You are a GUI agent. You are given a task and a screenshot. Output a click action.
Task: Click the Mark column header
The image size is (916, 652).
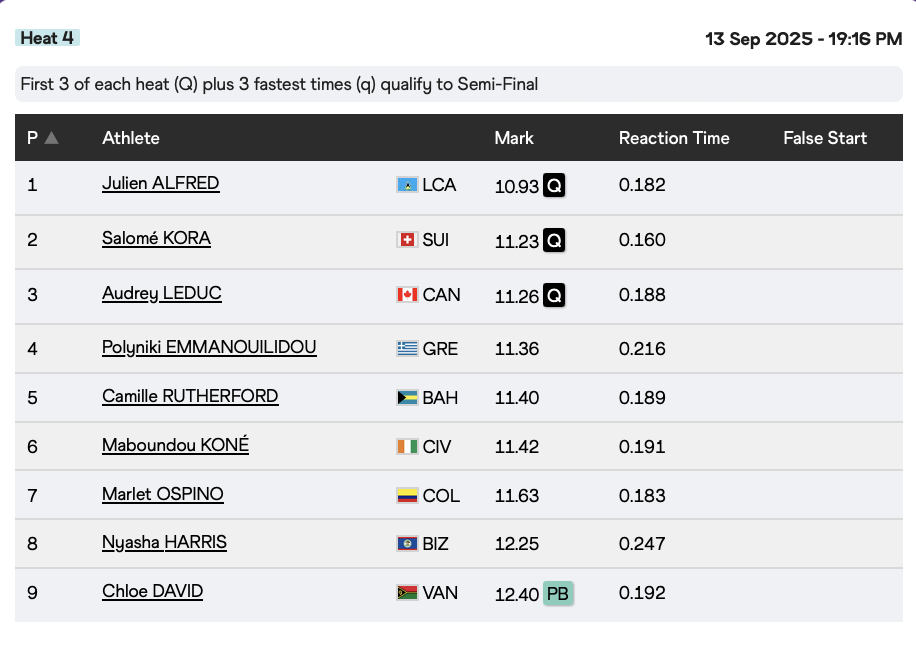[x=514, y=138]
